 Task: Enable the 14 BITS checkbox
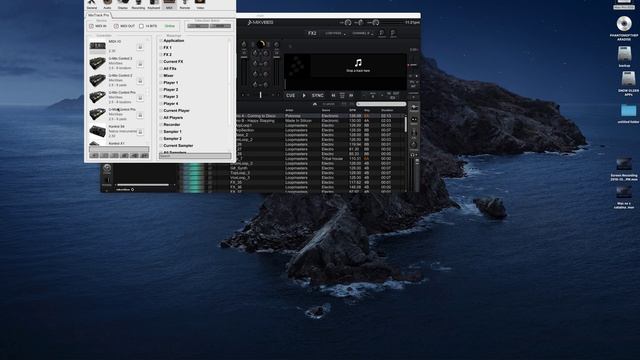pyautogui.click(x=141, y=26)
